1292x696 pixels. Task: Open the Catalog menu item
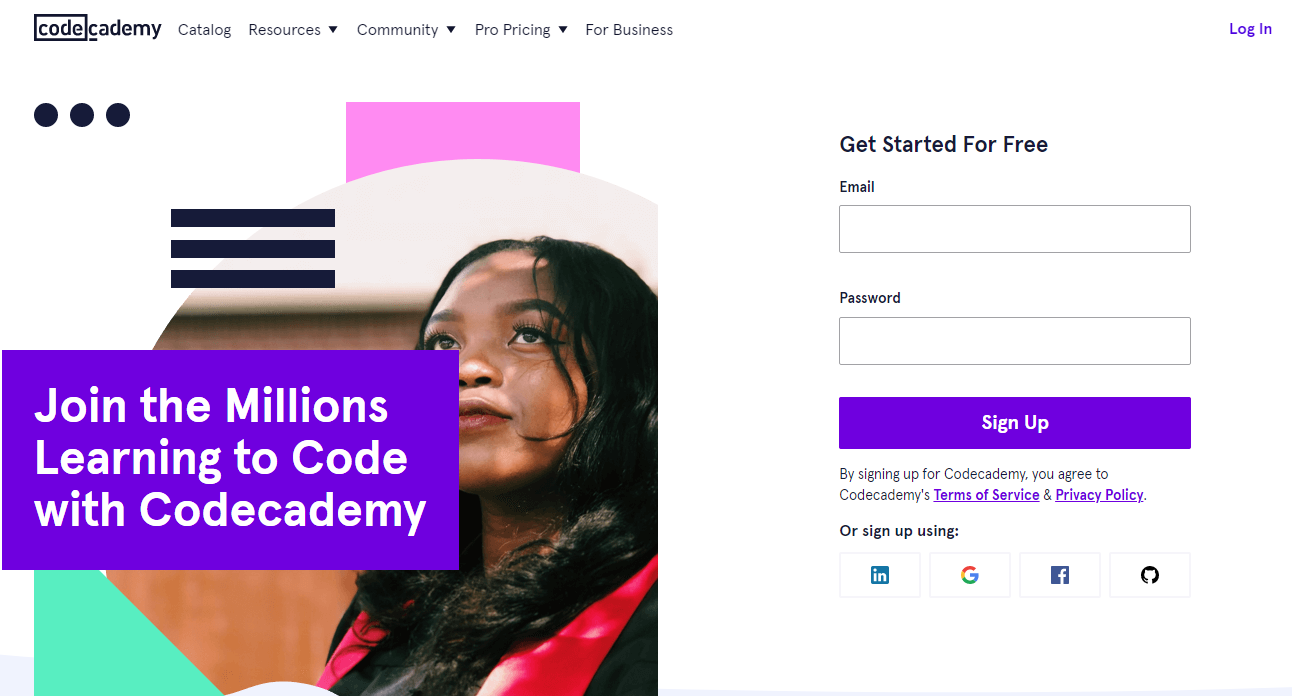[204, 30]
